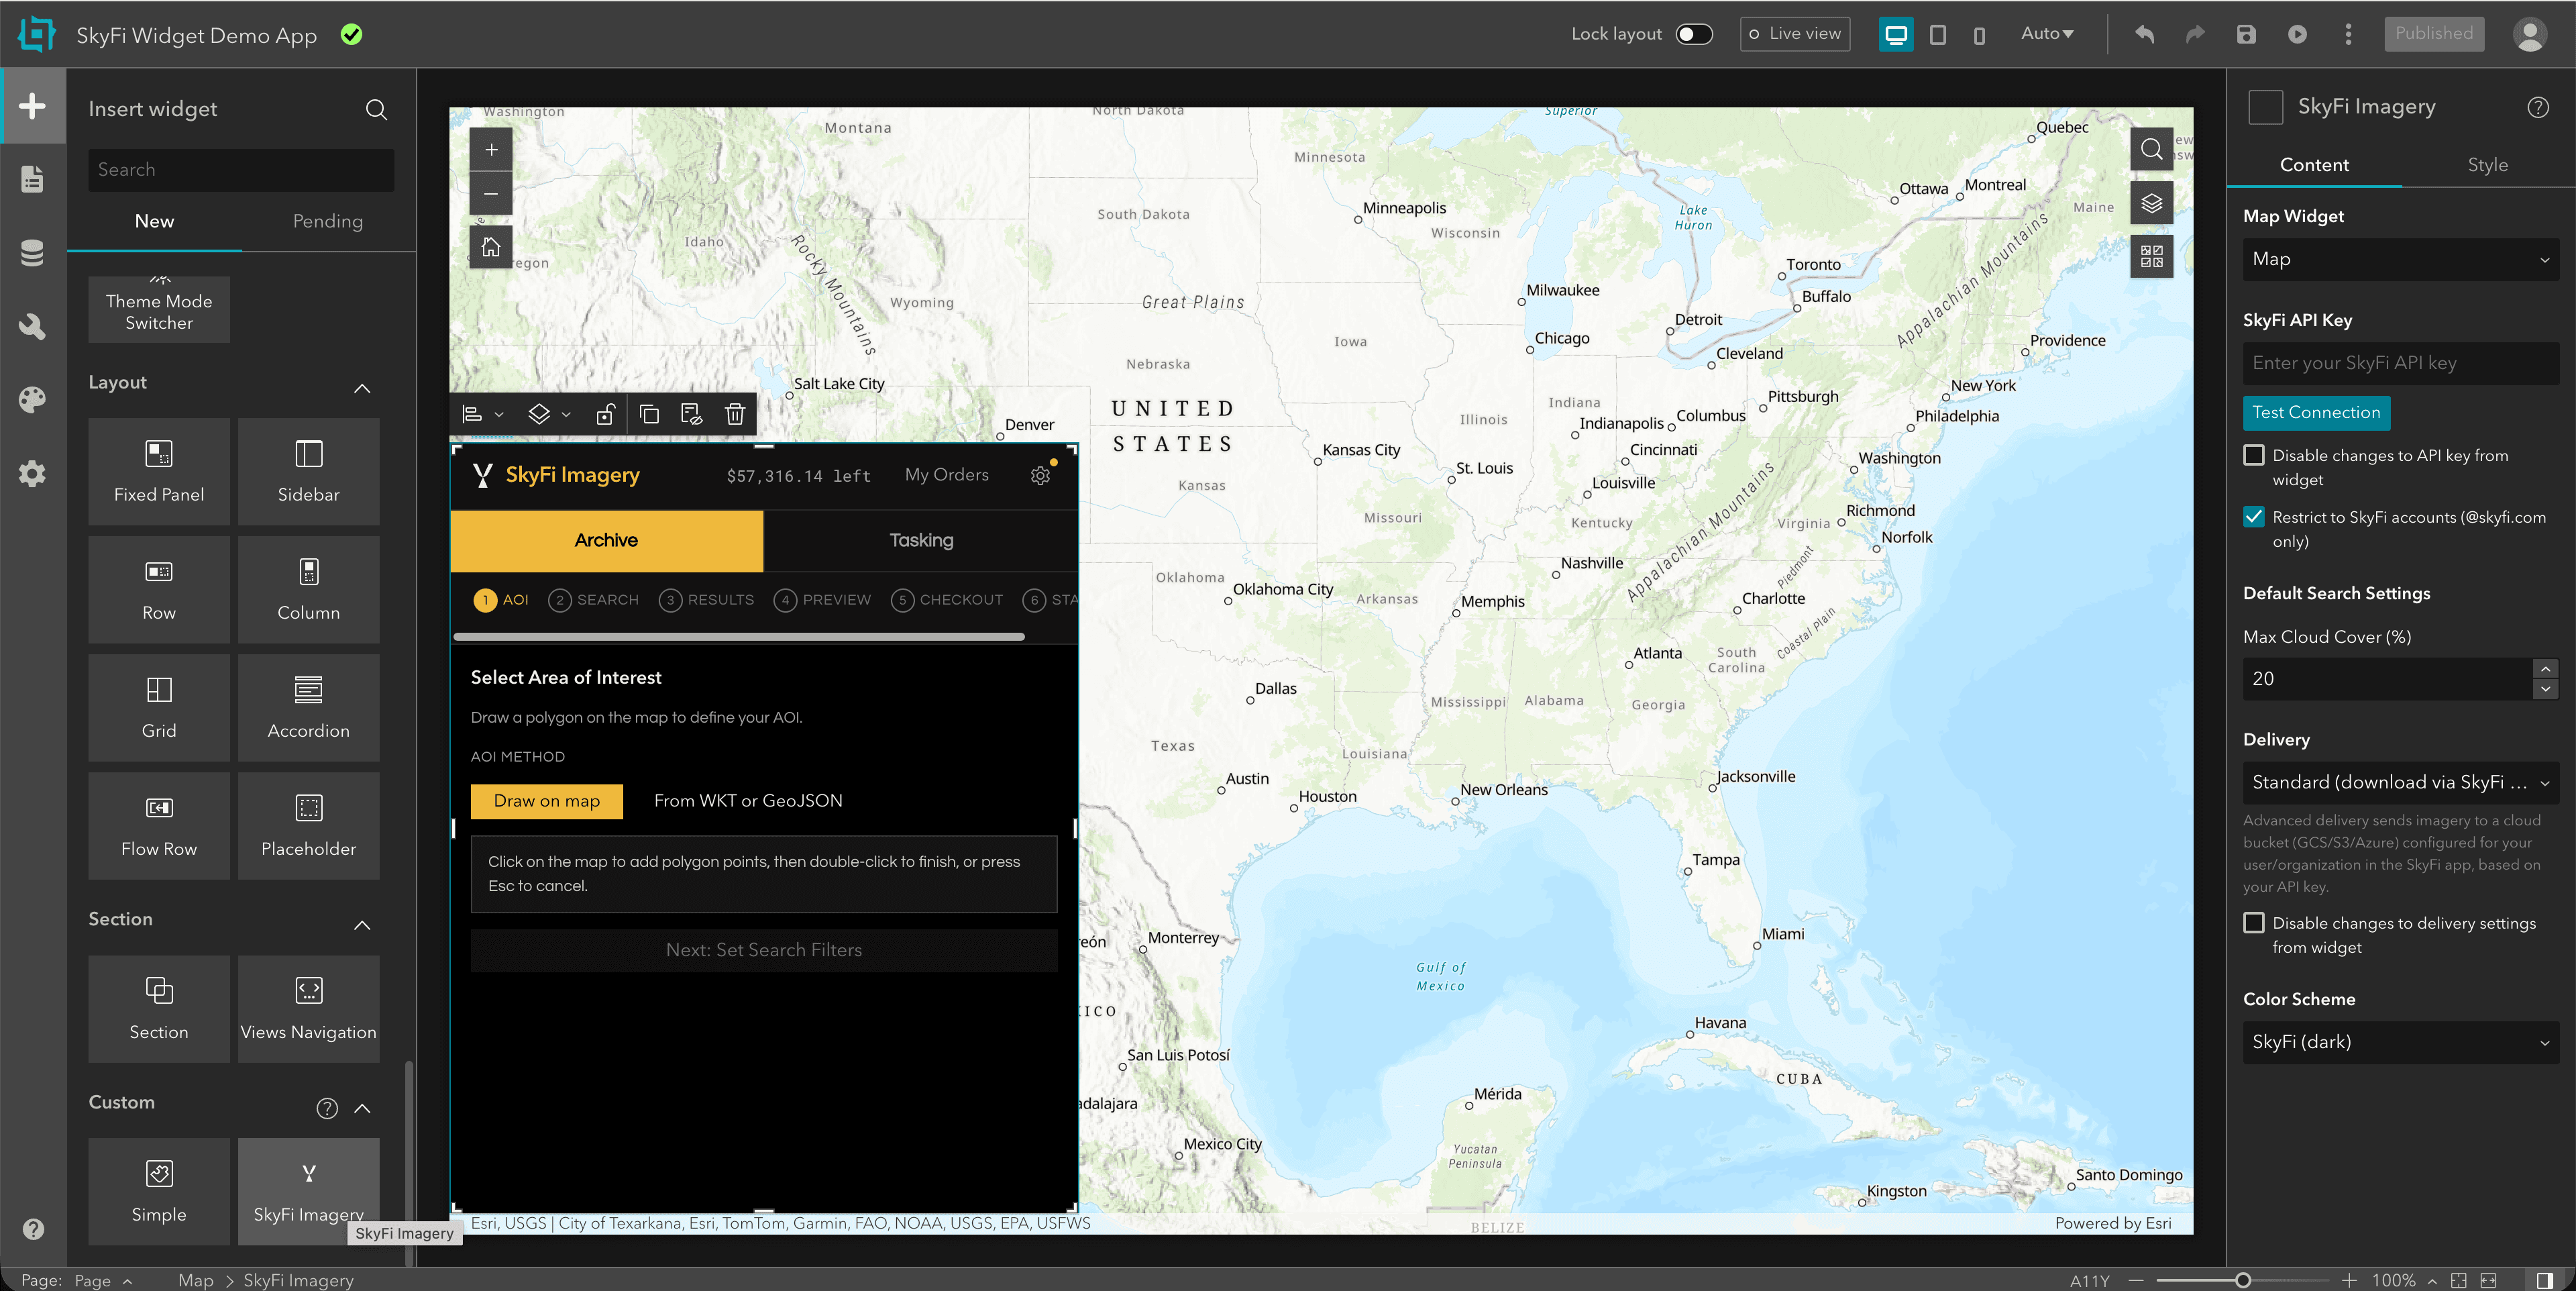Open the Page panel in left rail

click(x=32, y=179)
